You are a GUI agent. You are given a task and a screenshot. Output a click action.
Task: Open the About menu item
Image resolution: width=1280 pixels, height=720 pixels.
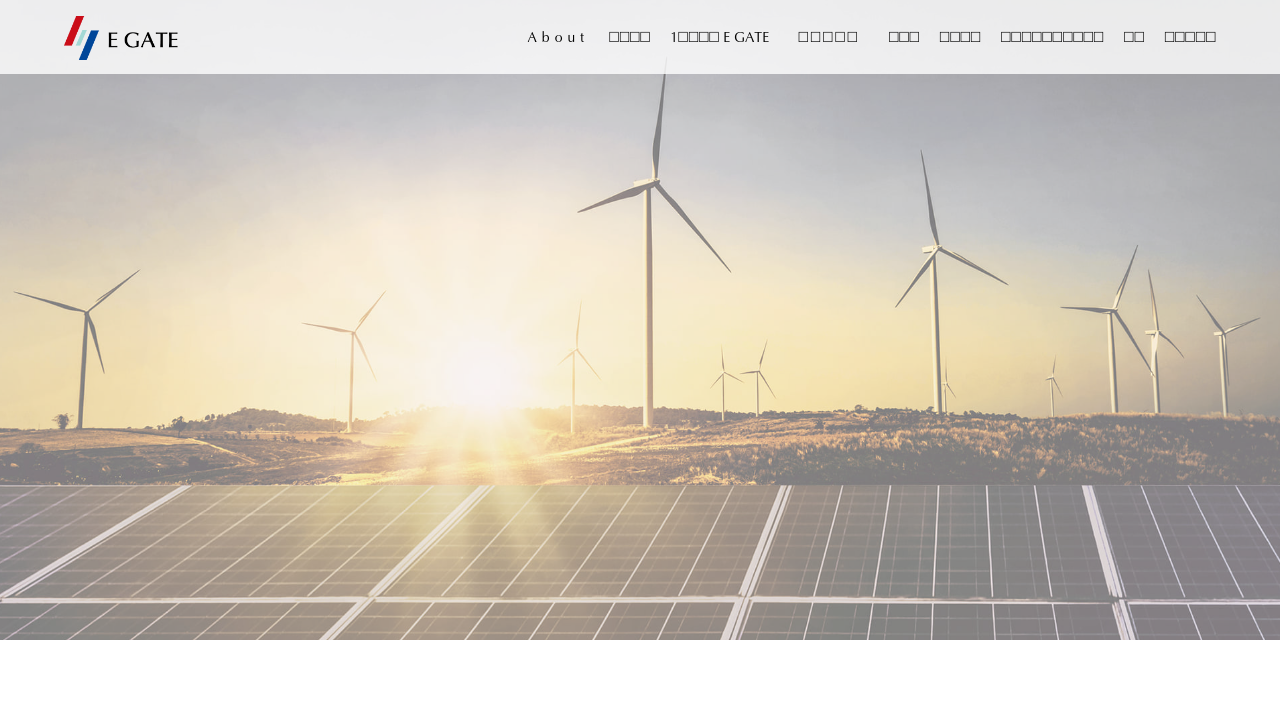556,37
